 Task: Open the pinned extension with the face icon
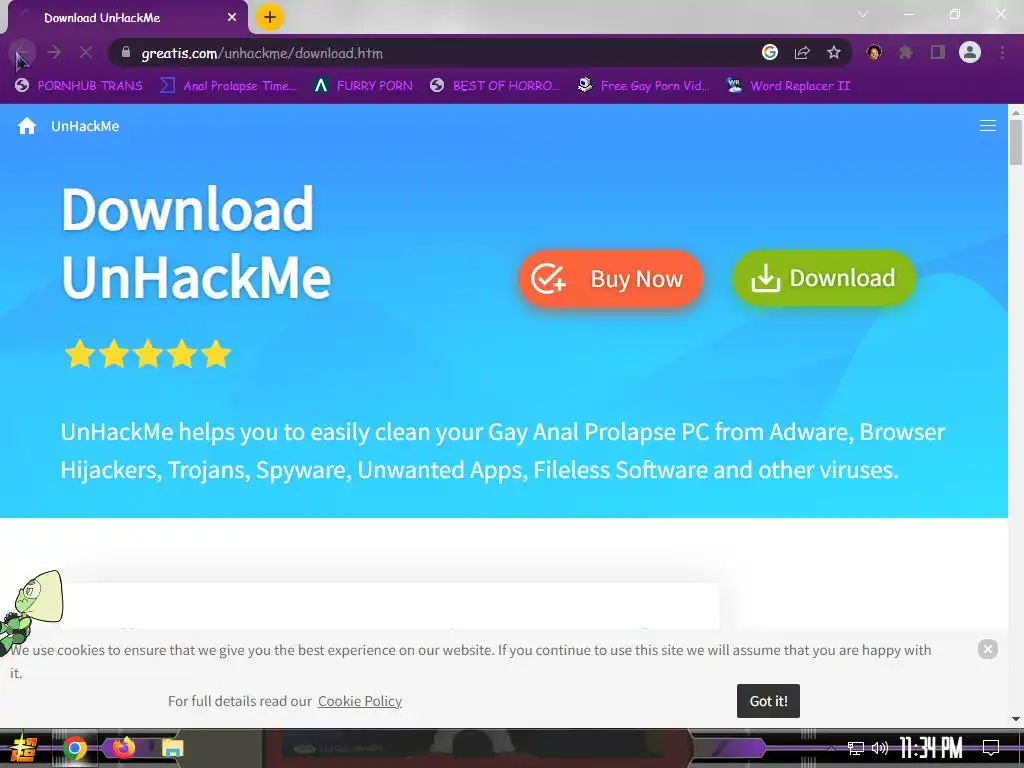874,52
